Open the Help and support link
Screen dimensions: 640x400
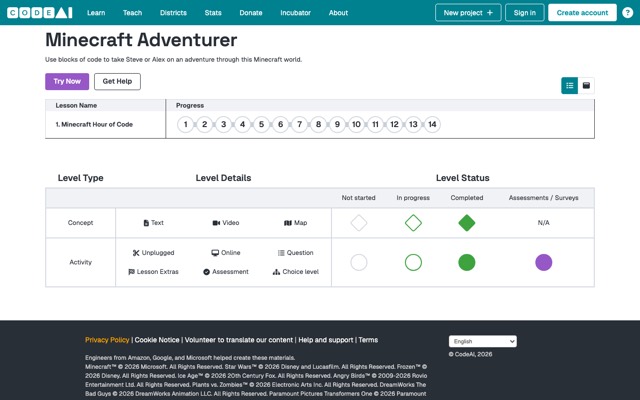pyautogui.click(x=326, y=340)
